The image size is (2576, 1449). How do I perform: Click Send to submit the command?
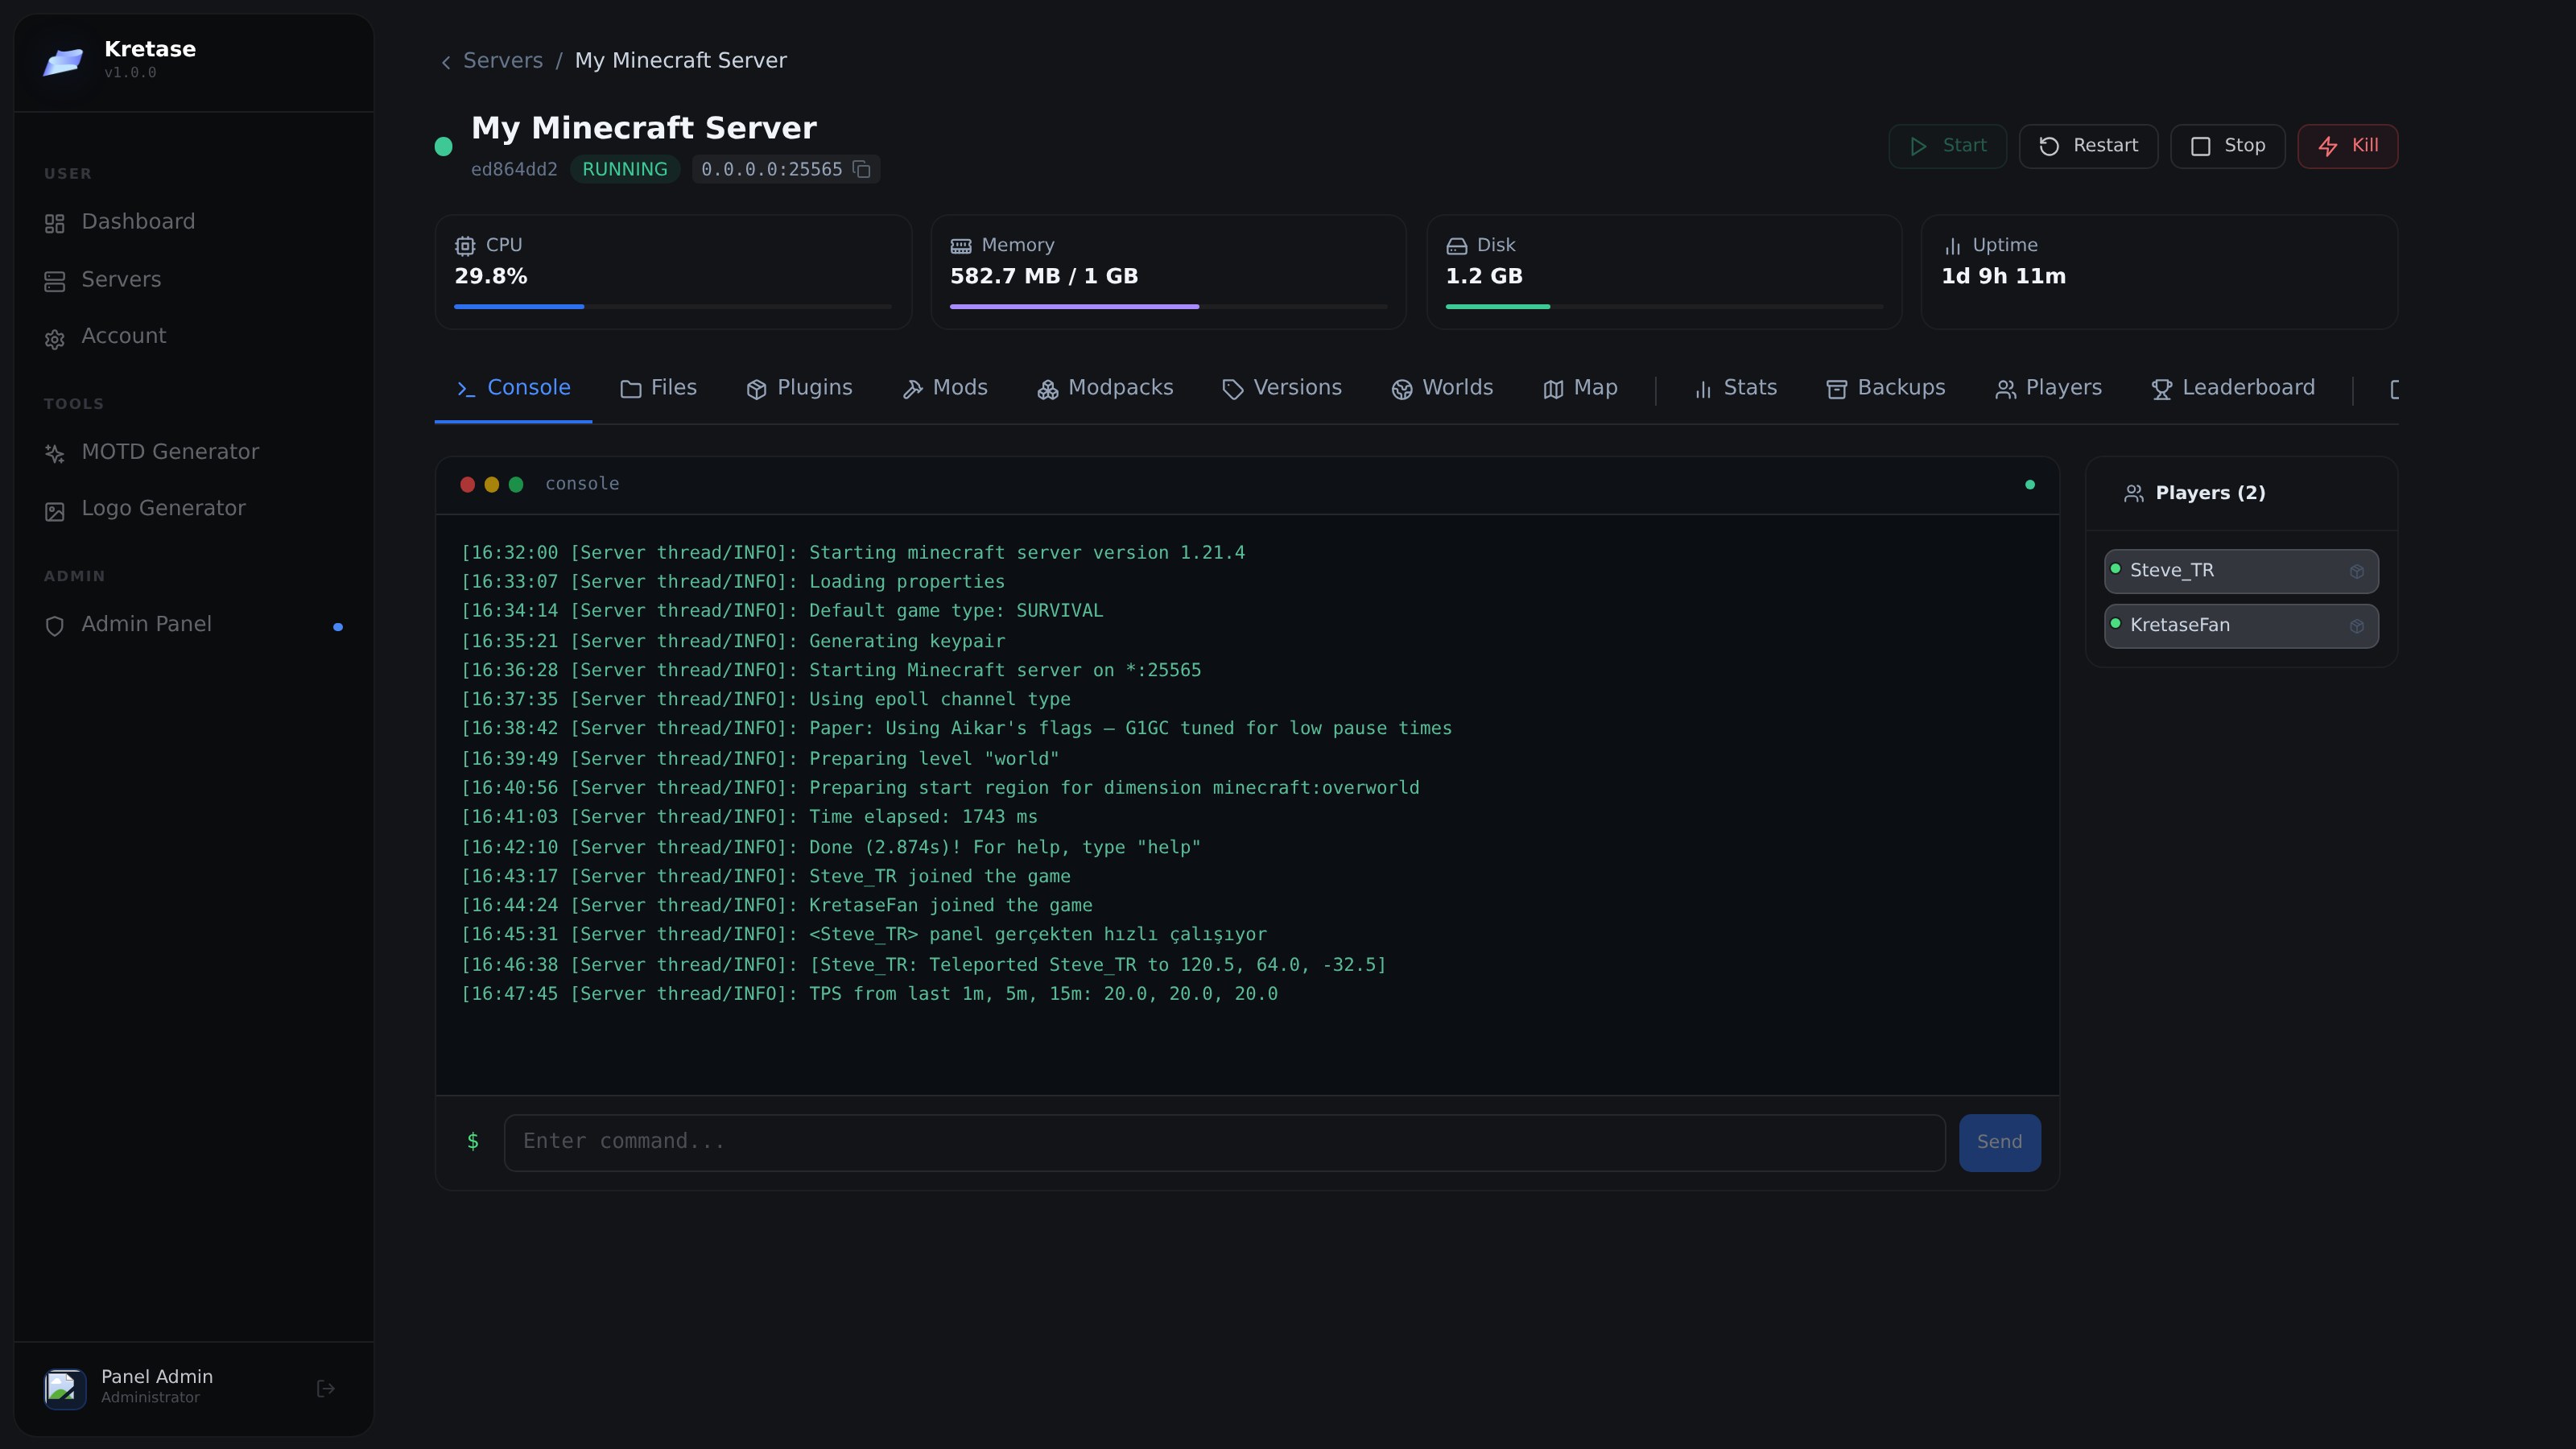coord(1999,1143)
